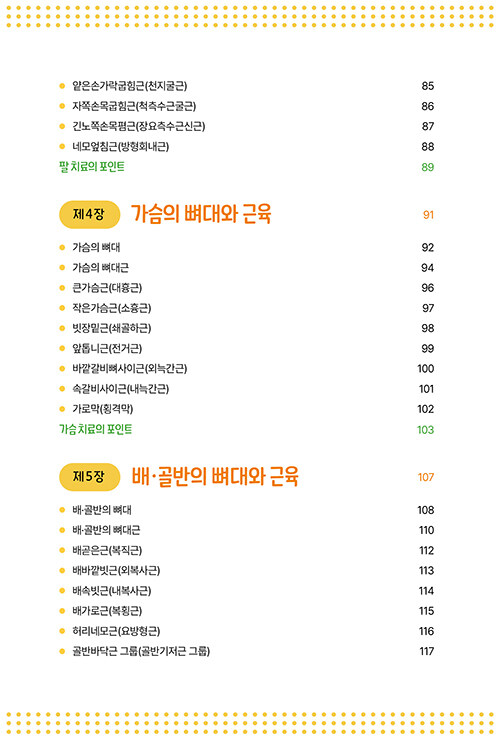The height and width of the screenshot is (740, 500).
Task: Open the 가로막(횡격막) entry
Action: point(102,409)
